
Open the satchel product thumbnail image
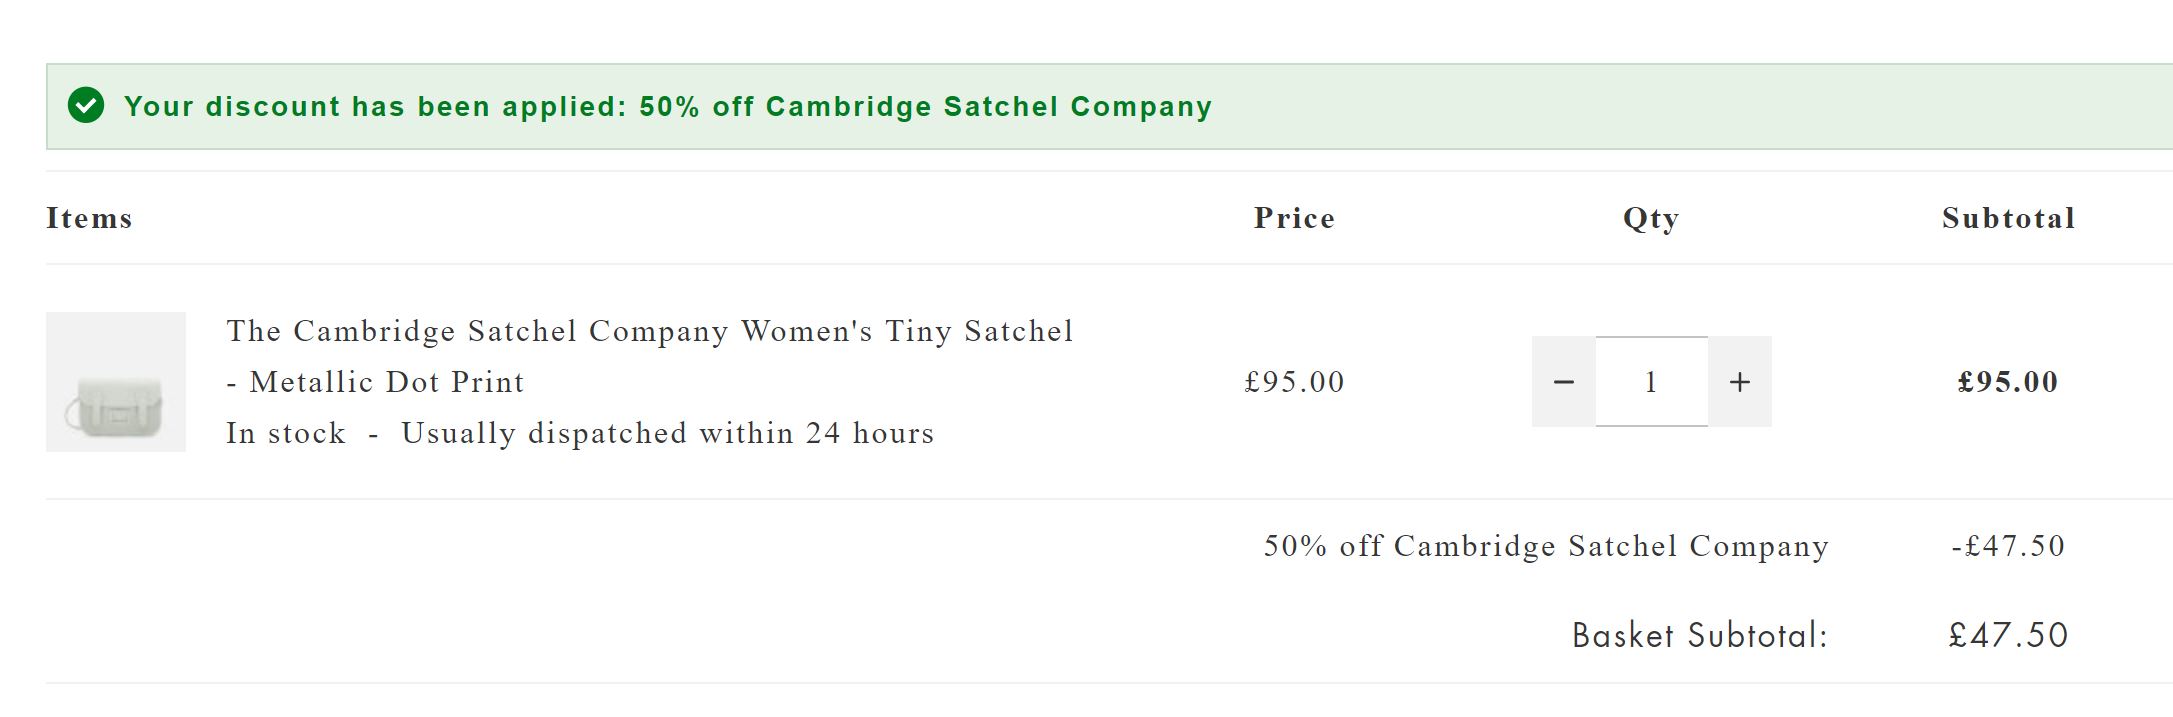[116, 382]
